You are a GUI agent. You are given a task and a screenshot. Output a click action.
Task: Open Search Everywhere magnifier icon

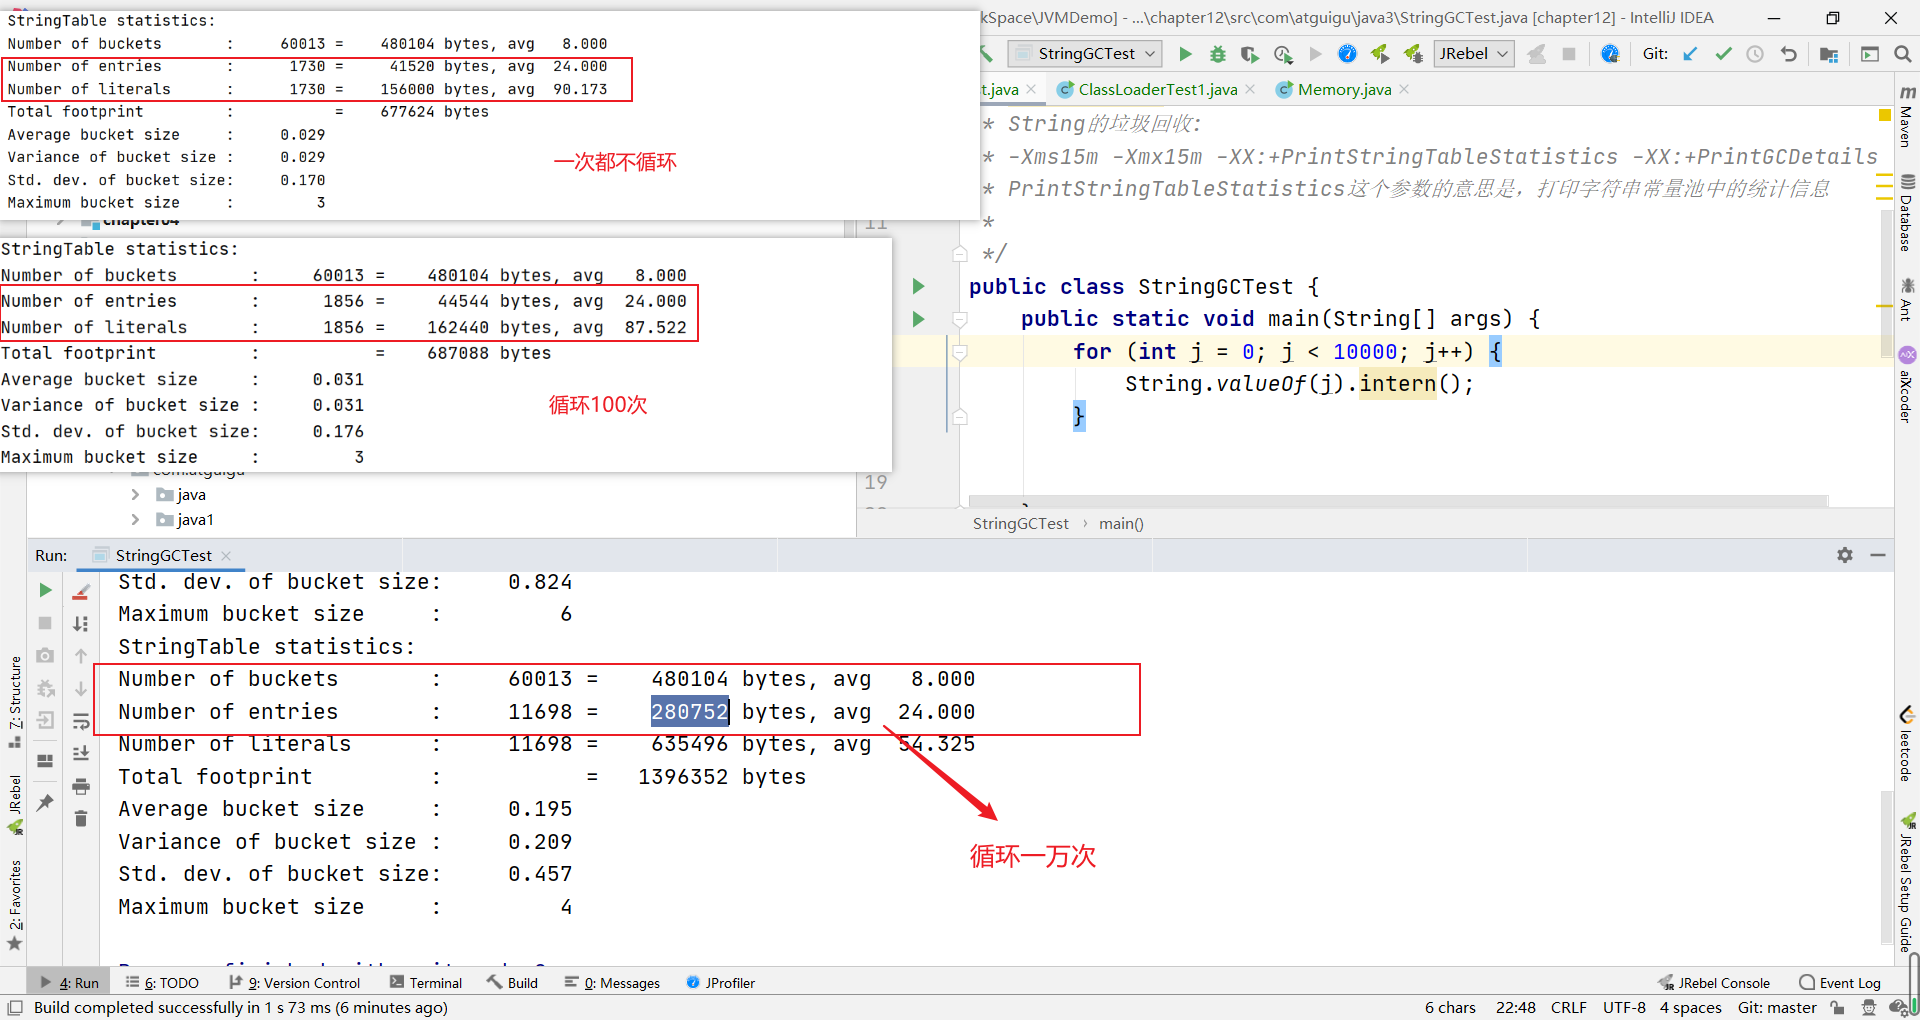pos(1902,54)
